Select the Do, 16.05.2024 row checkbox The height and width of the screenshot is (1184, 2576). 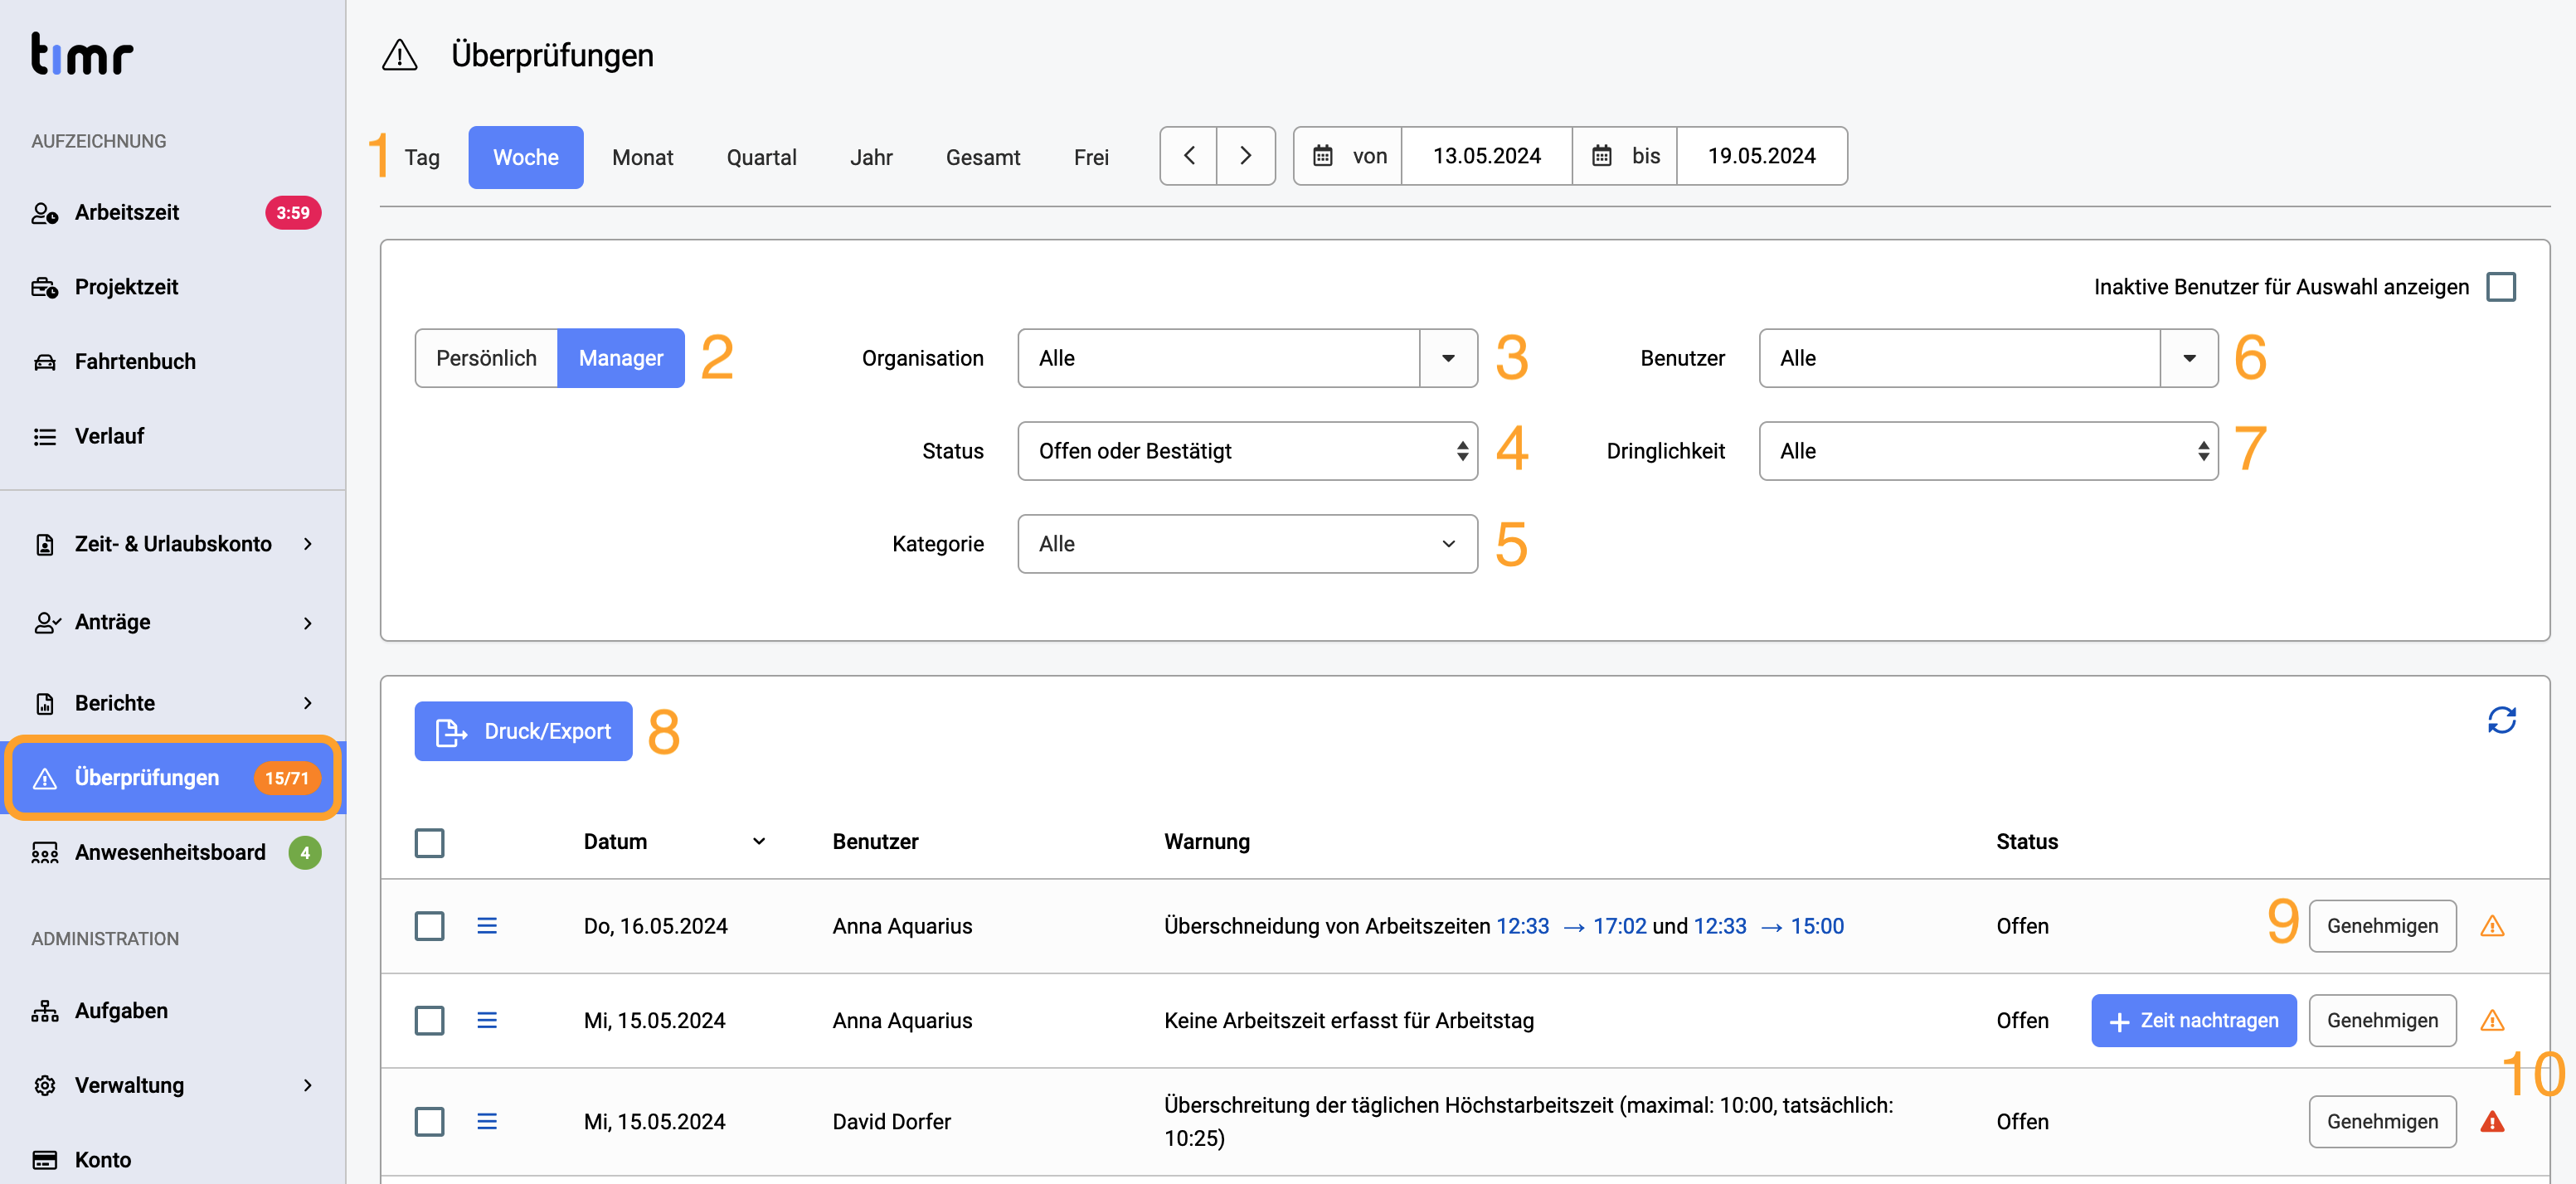(430, 926)
